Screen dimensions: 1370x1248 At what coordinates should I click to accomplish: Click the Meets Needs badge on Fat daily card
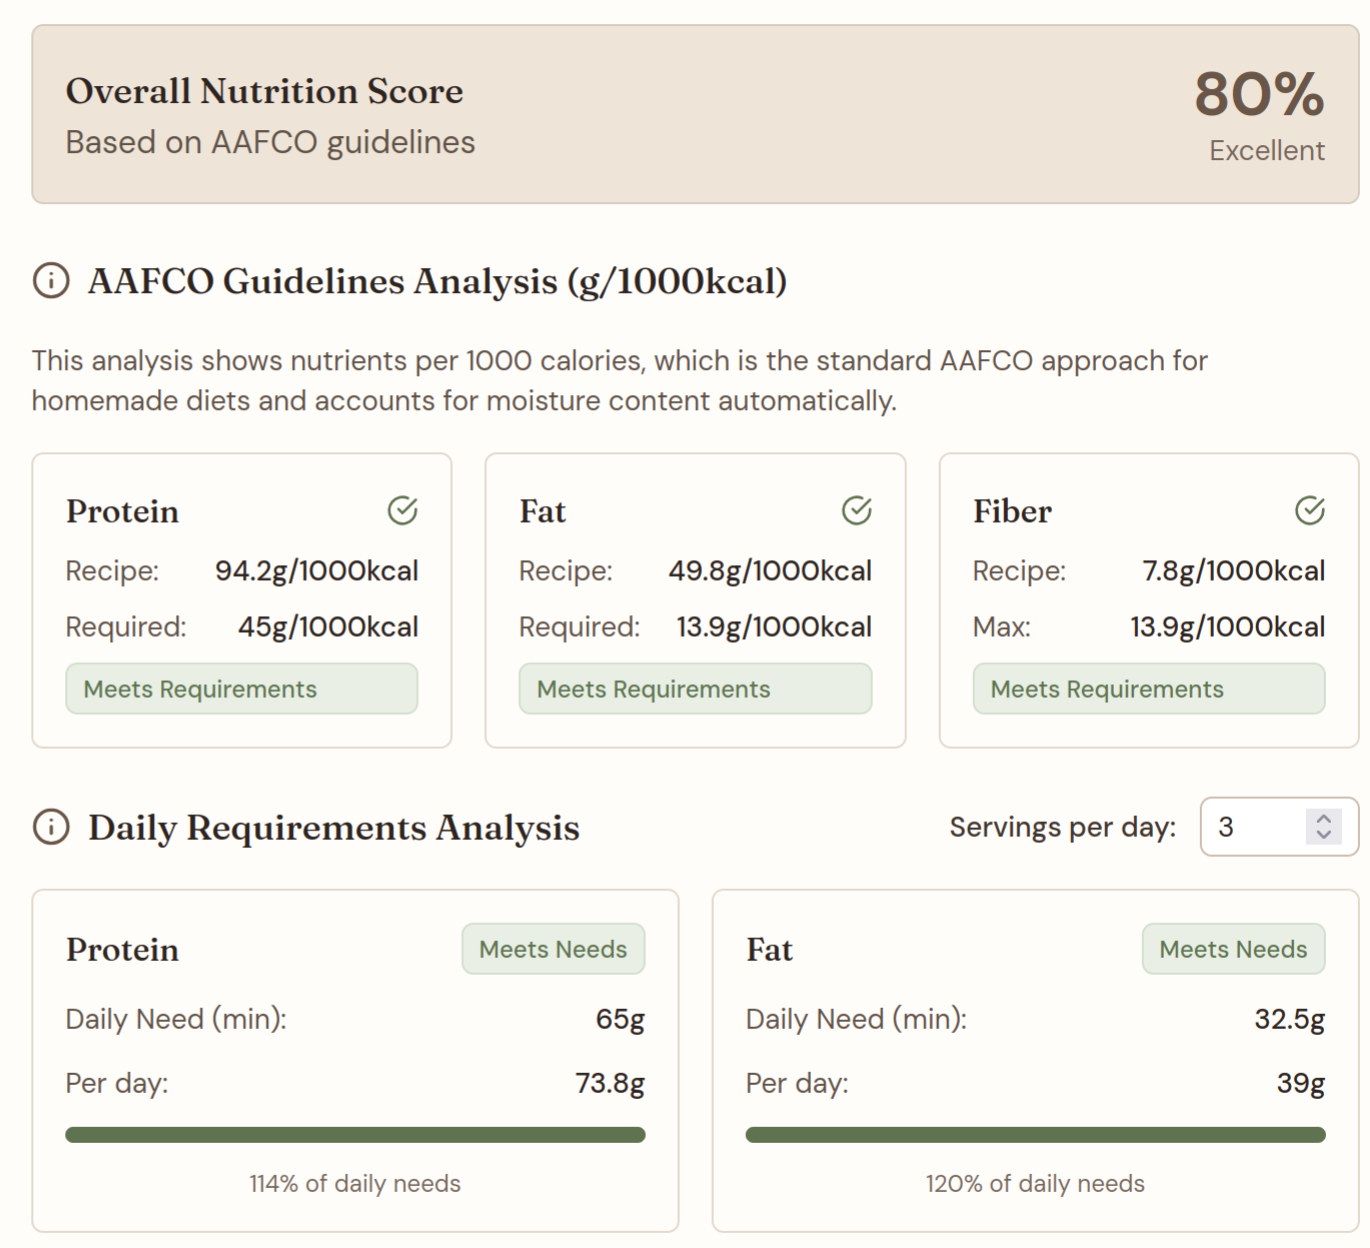coord(1233,949)
